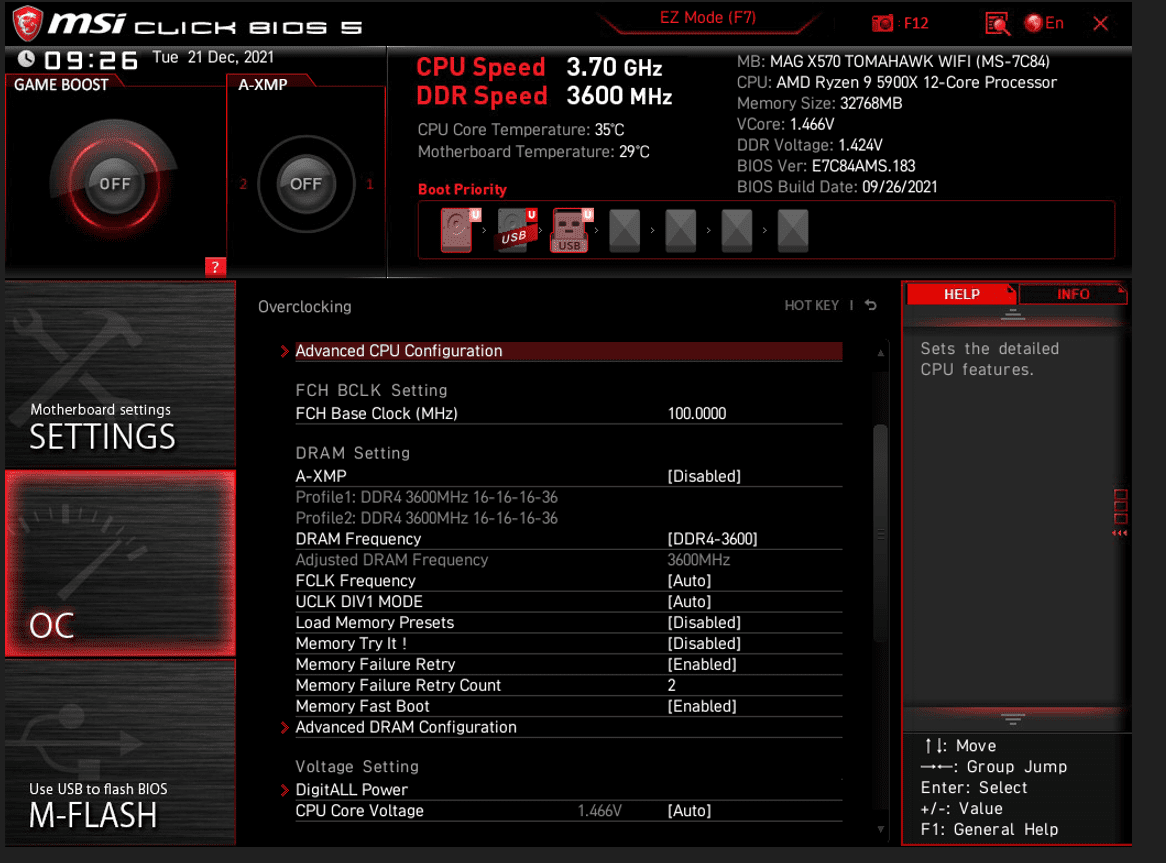Click the DRAM Setting section header
The image size is (1166, 863).
coord(352,453)
